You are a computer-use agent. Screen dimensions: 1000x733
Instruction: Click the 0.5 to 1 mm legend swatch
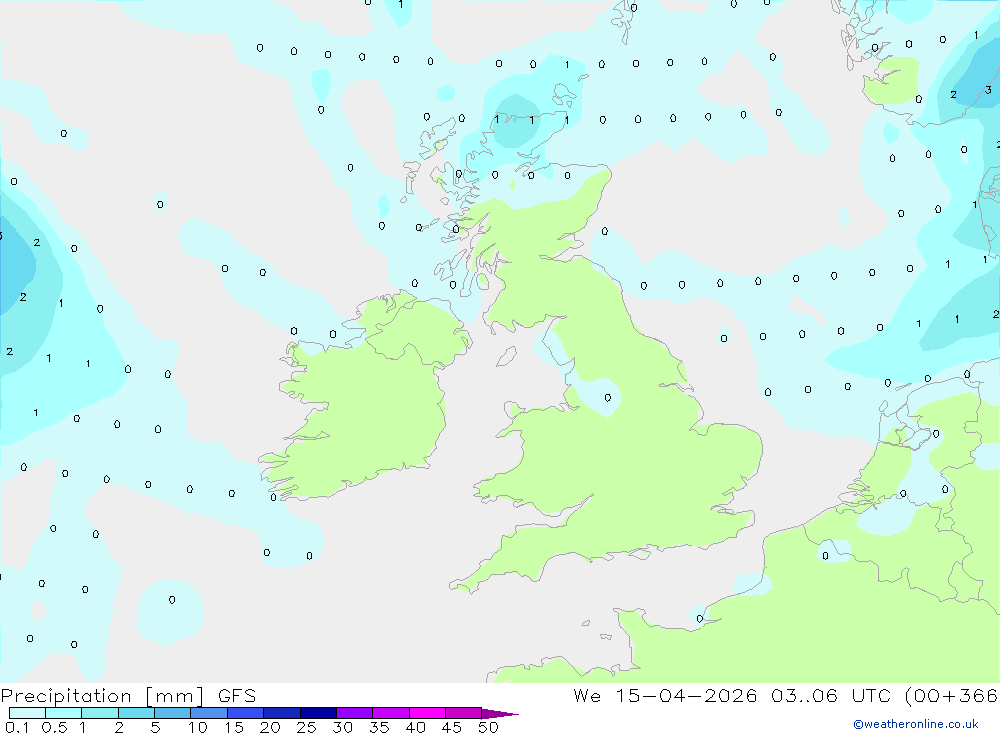[64, 713]
